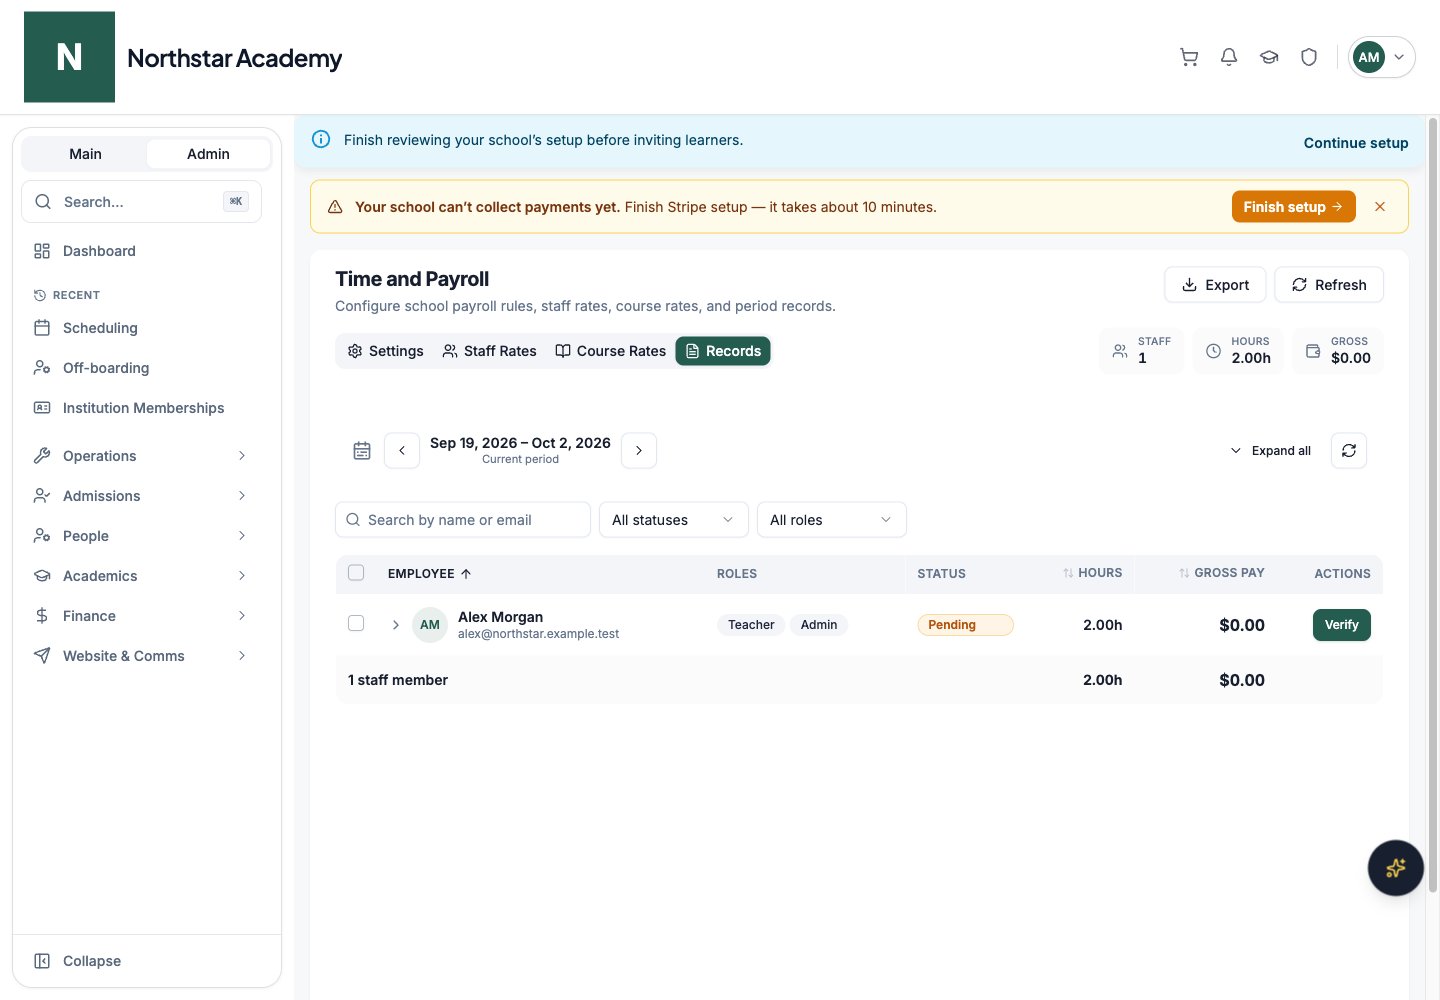Screen dimensions: 1440x1000
Task: Click the calendar period picker icon
Action: coord(362,451)
